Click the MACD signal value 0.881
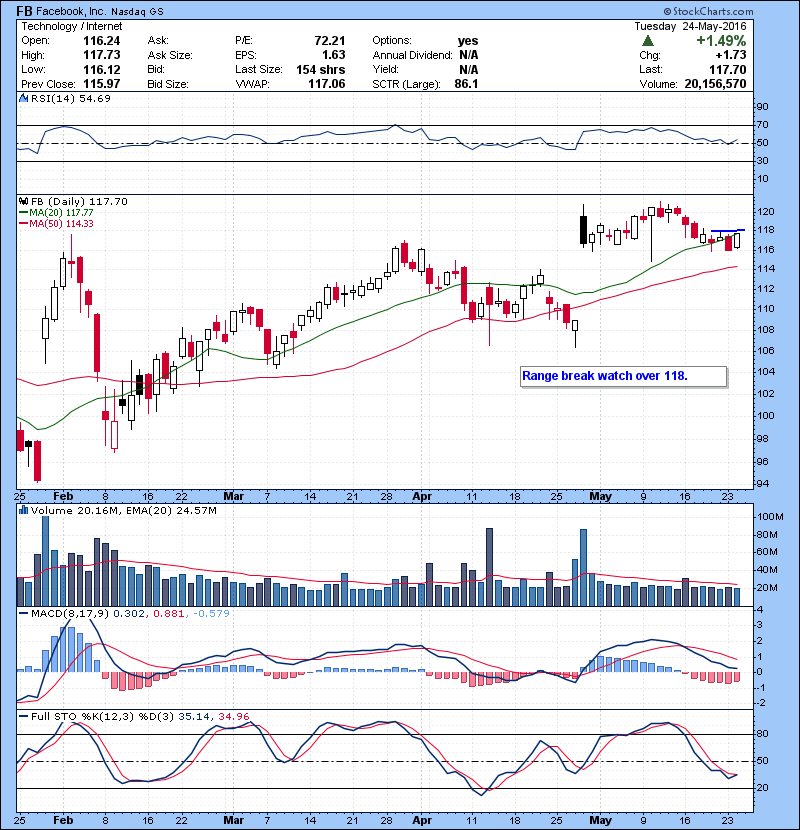This screenshot has height=830, width=800. coord(168,614)
